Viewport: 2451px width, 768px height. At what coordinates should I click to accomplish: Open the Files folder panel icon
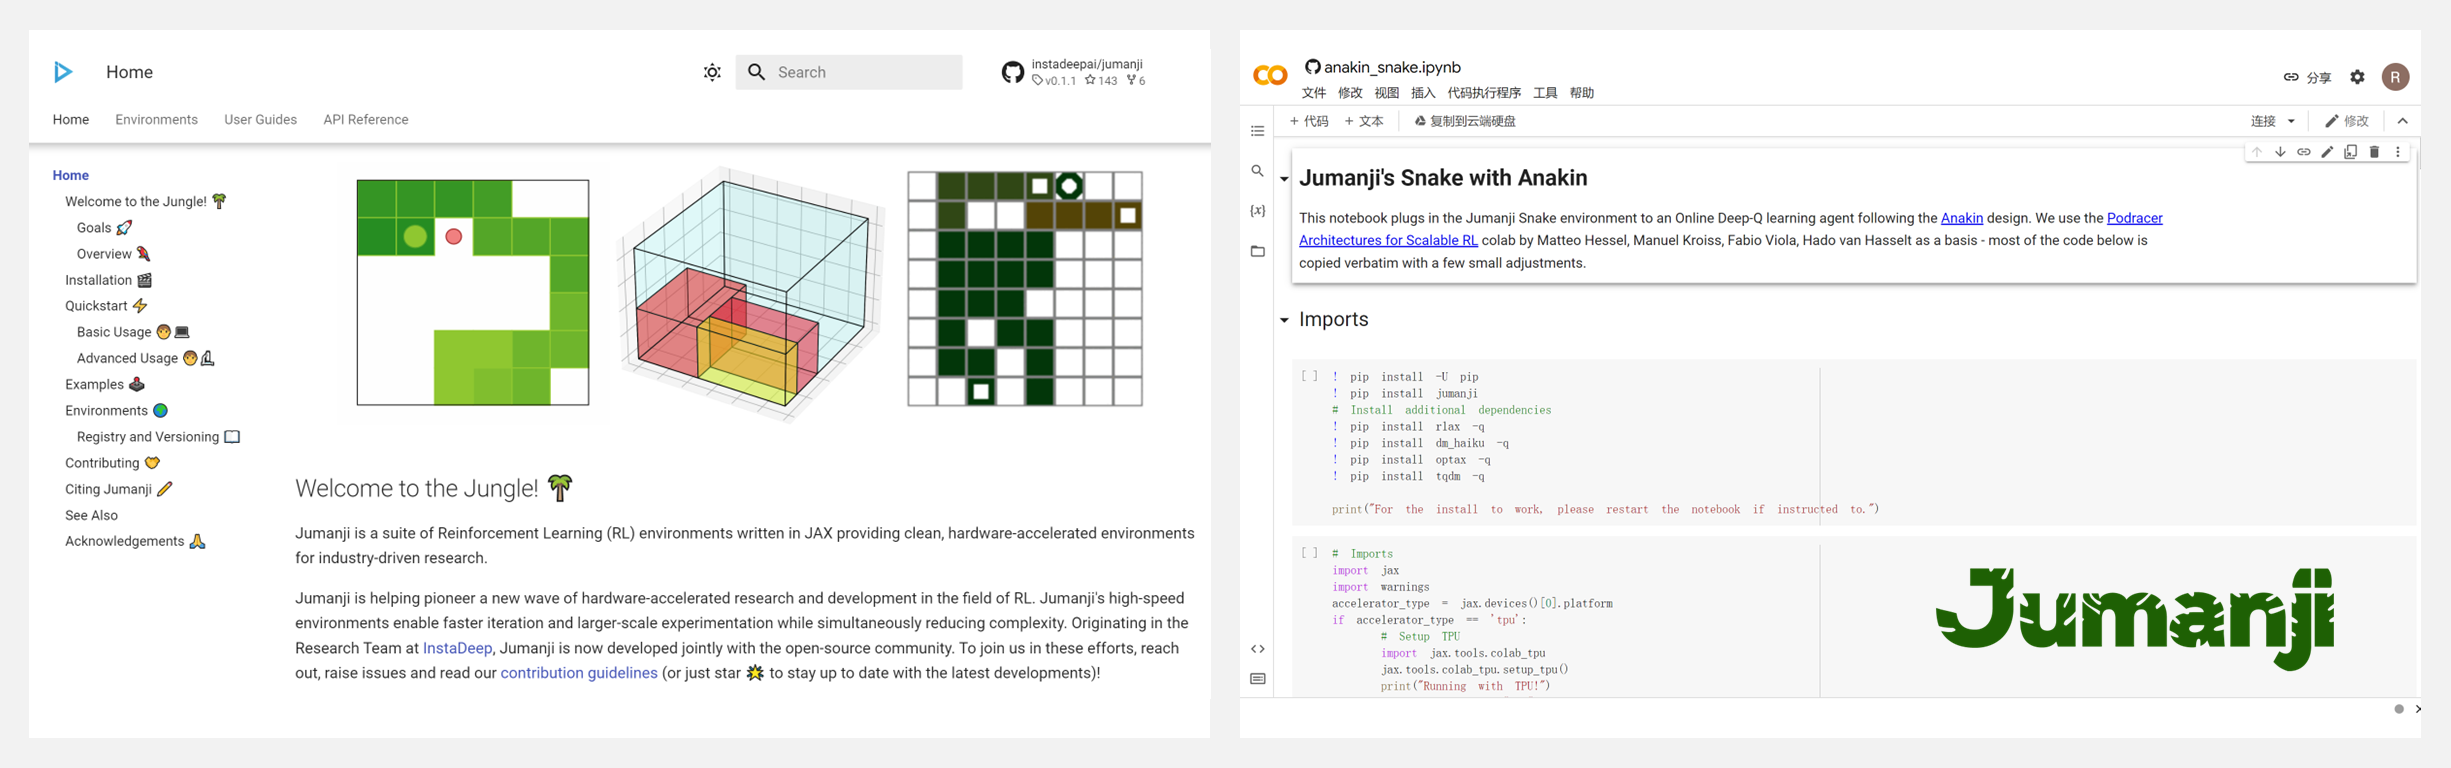pyautogui.click(x=1257, y=251)
